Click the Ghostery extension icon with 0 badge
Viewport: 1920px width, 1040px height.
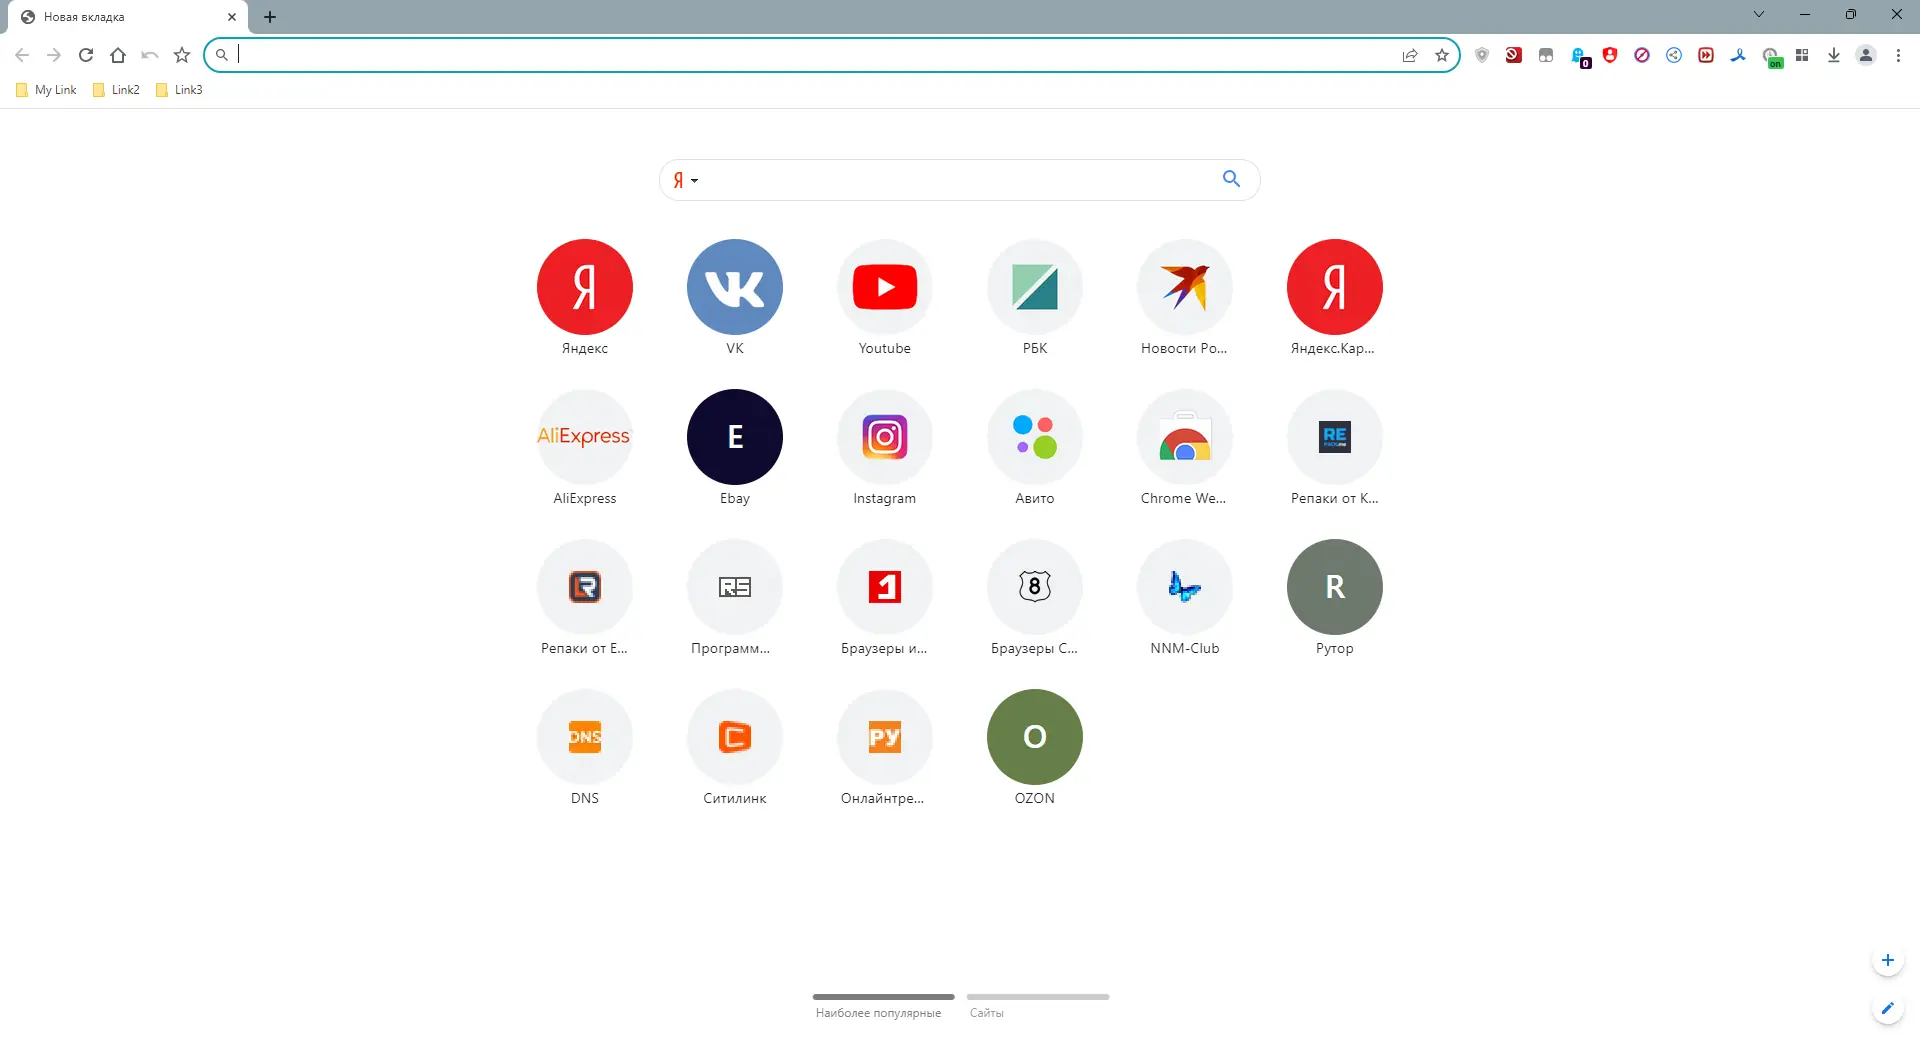[1580, 55]
